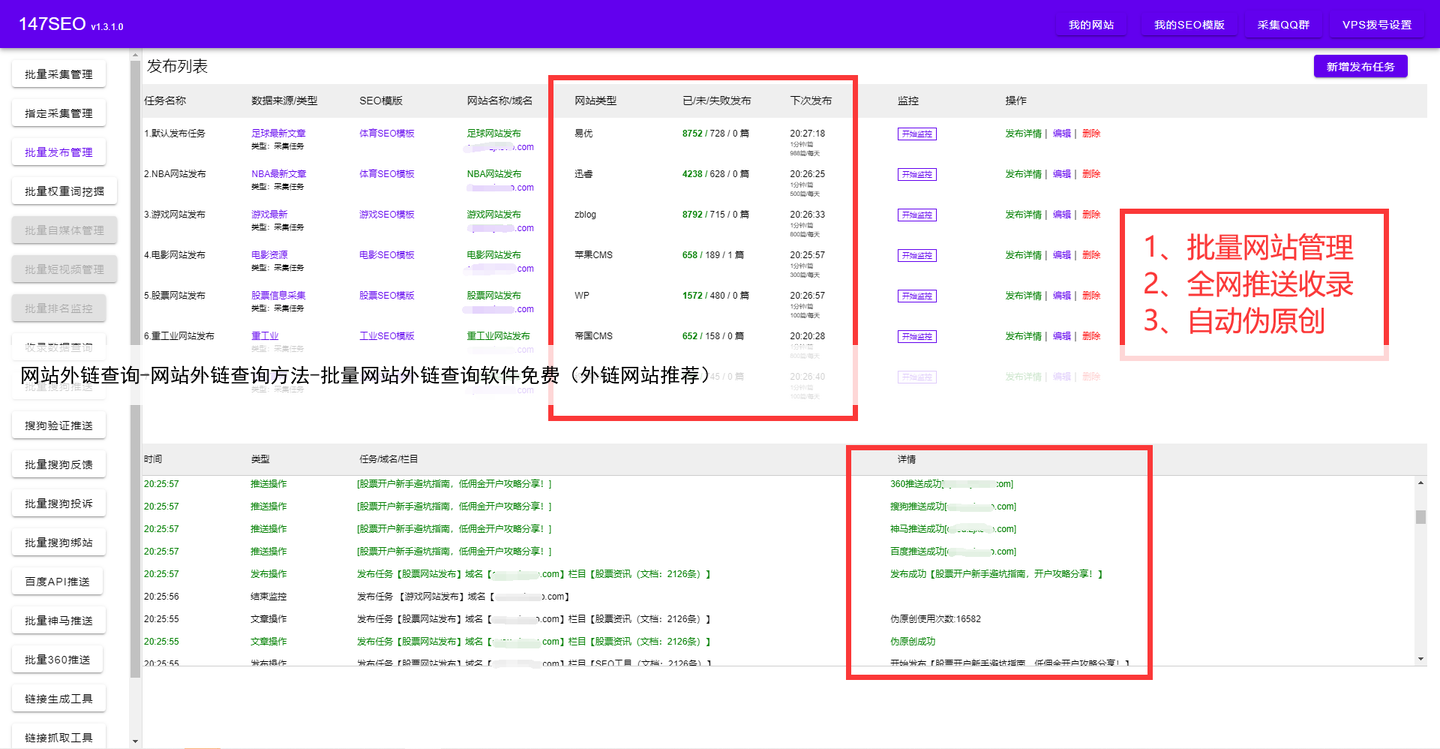Viewport: 1440px width, 749px height.
Task: Toggle 开始监控 for 默认发布任务 row
Action: point(917,134)
